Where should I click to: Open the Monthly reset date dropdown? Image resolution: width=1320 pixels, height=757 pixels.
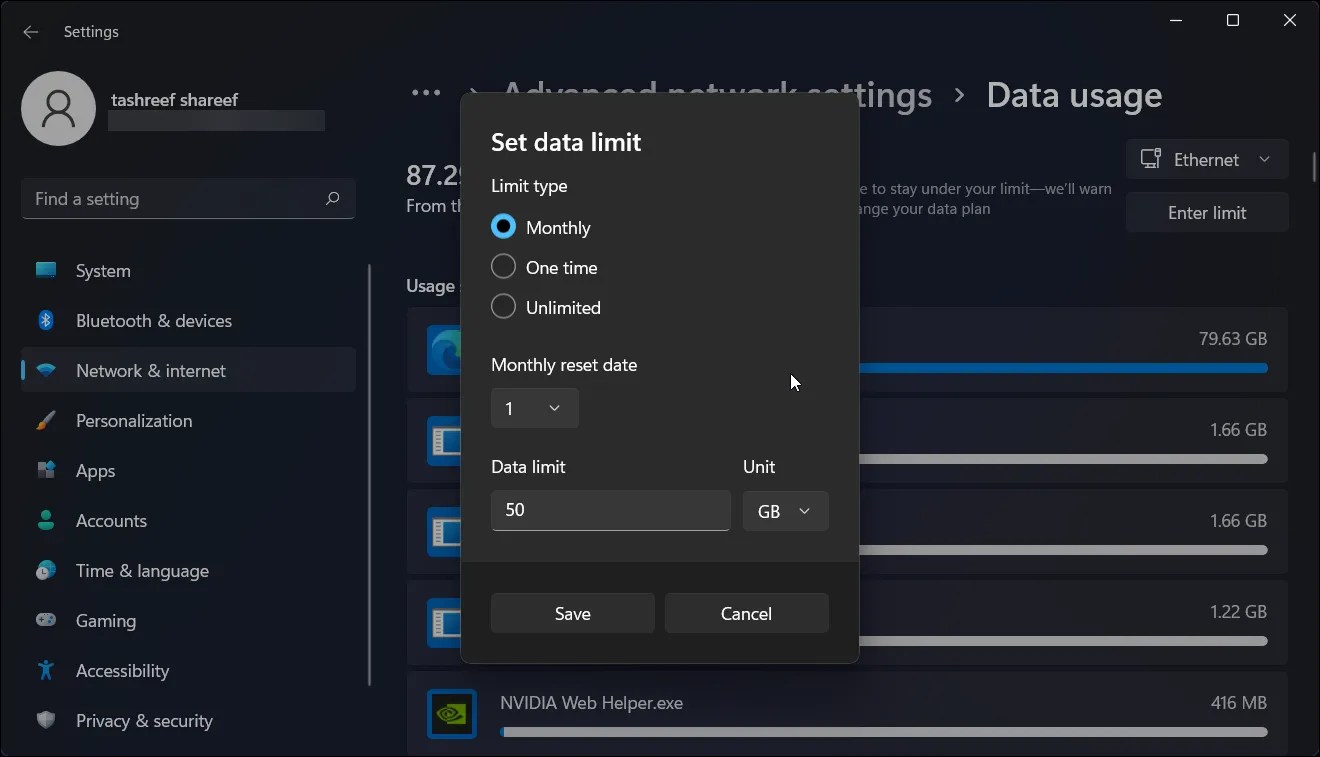pyautogui.click(x=534, y=408)
